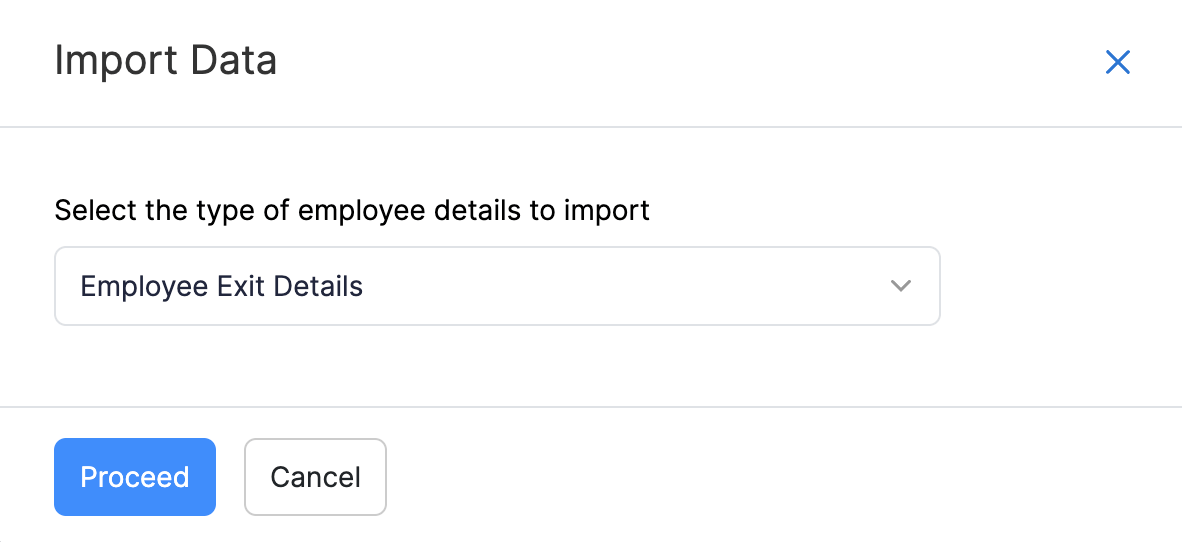
Task: Hit the close icon beside Import Data
Action: pos(1117,63)
